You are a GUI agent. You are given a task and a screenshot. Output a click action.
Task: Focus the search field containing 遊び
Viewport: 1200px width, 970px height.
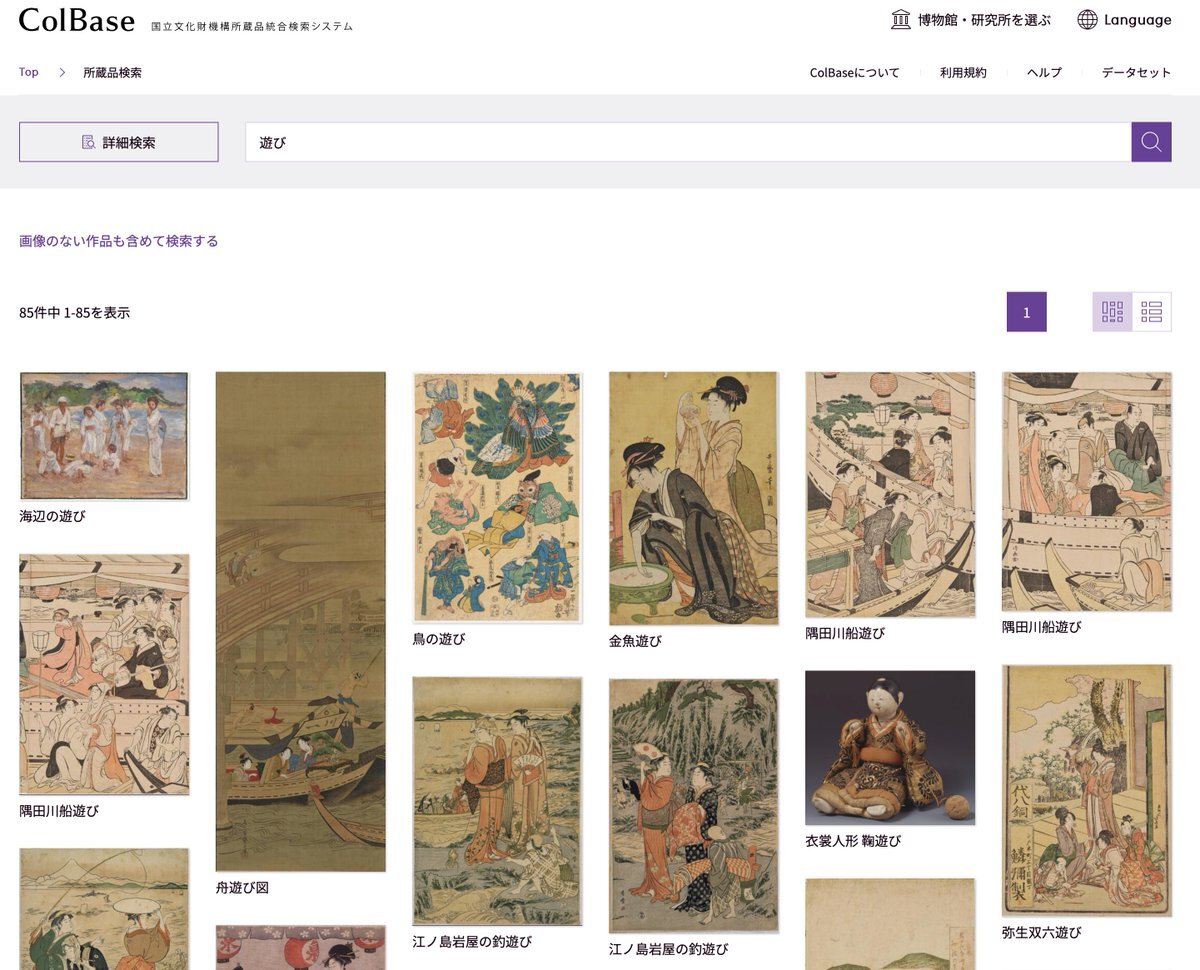pyautogui.click(x=688, y=142)
